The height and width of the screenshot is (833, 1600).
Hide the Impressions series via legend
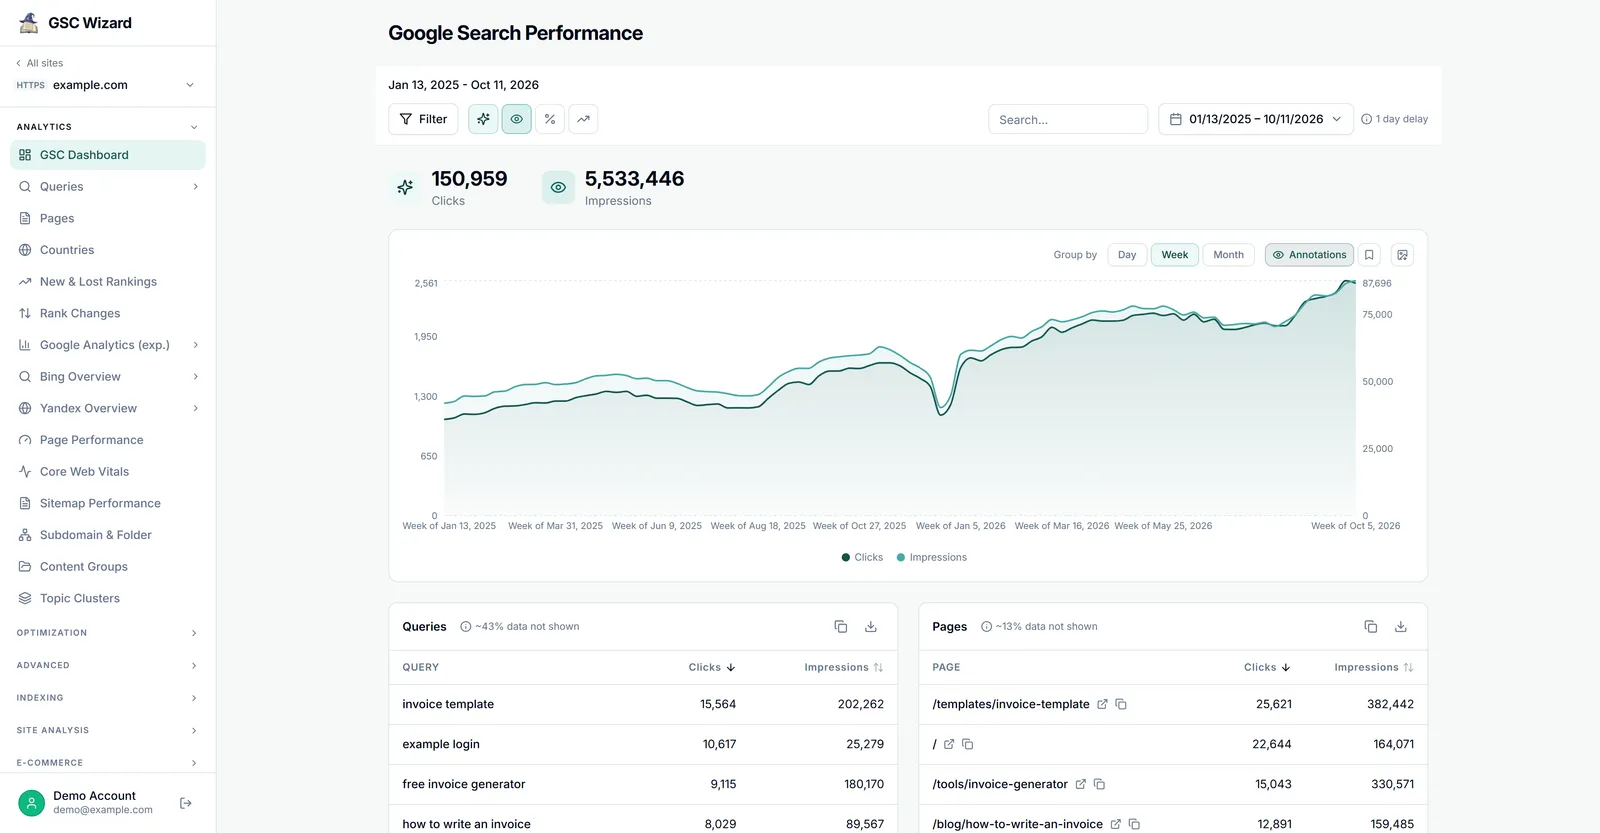tap(932, 557)
